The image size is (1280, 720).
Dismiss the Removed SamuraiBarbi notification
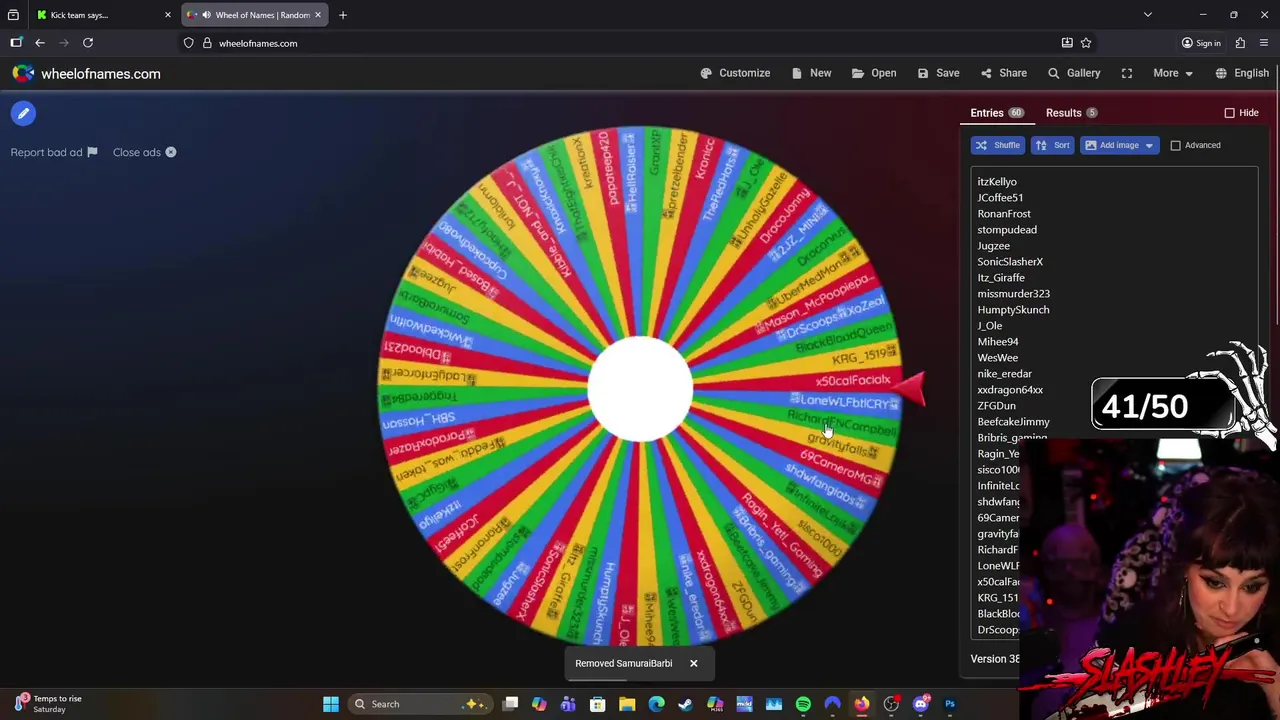(693, 663)
